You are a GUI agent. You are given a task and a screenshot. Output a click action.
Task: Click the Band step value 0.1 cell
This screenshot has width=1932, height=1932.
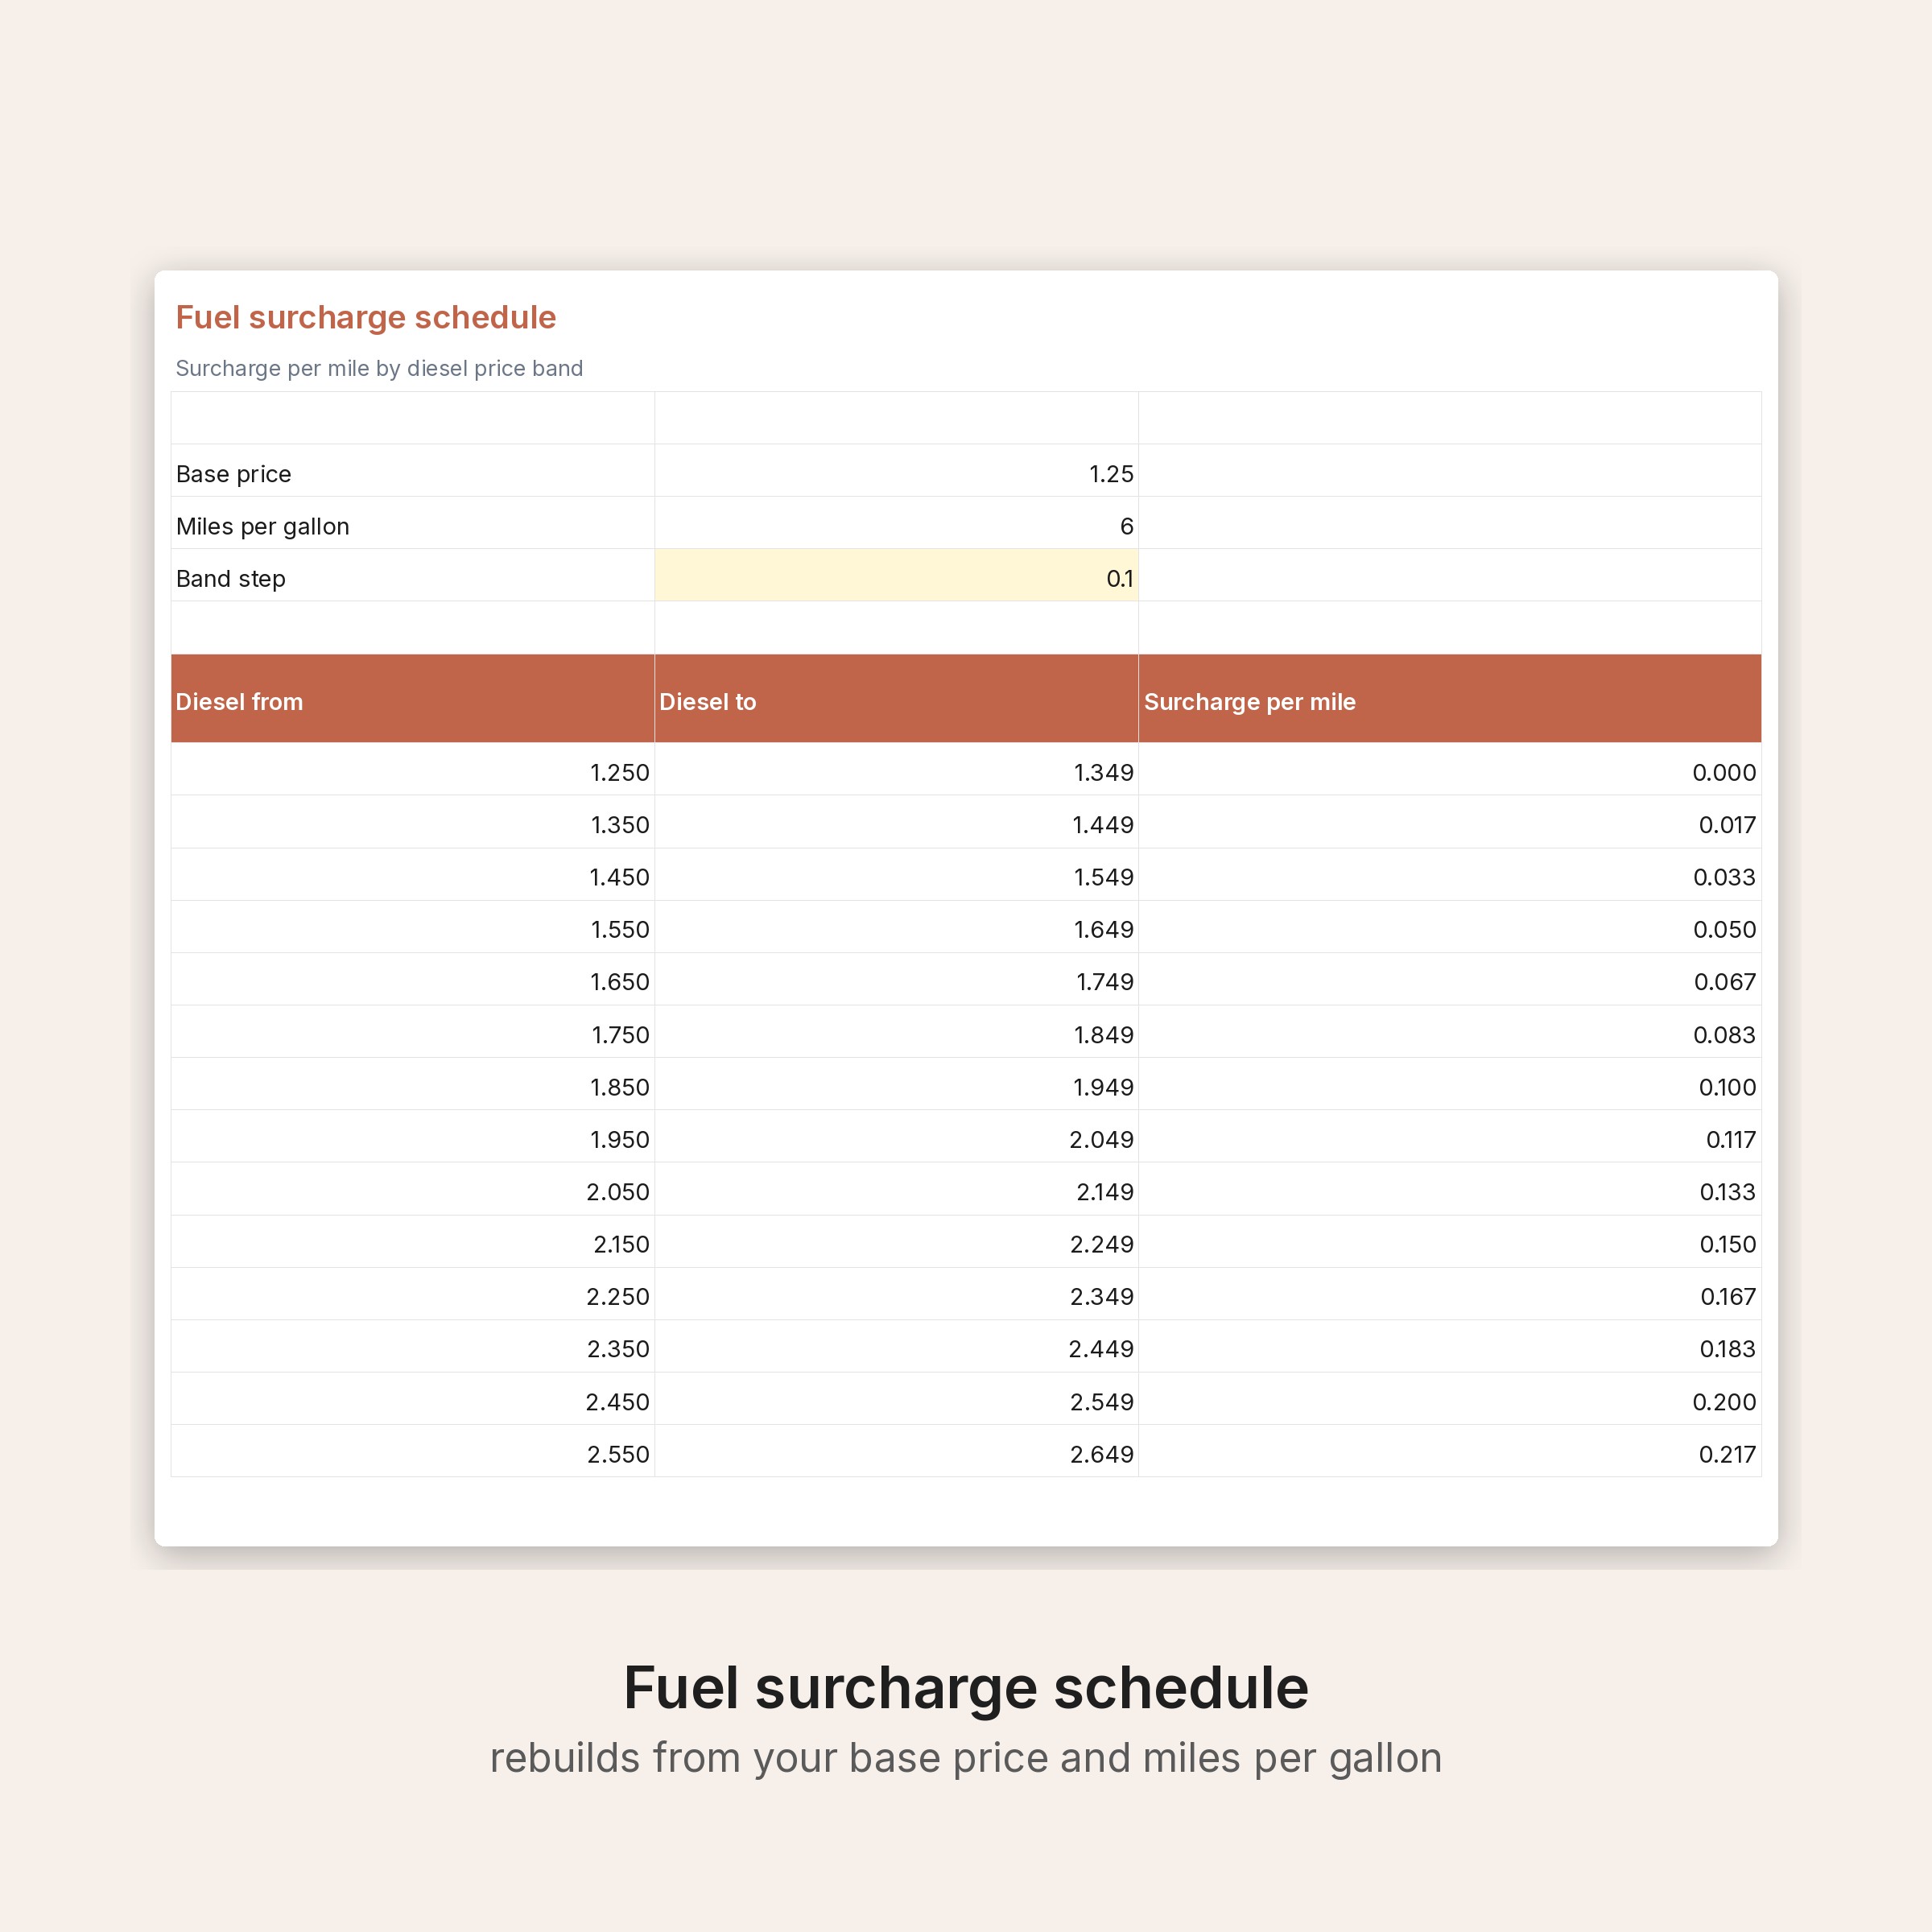896,575
